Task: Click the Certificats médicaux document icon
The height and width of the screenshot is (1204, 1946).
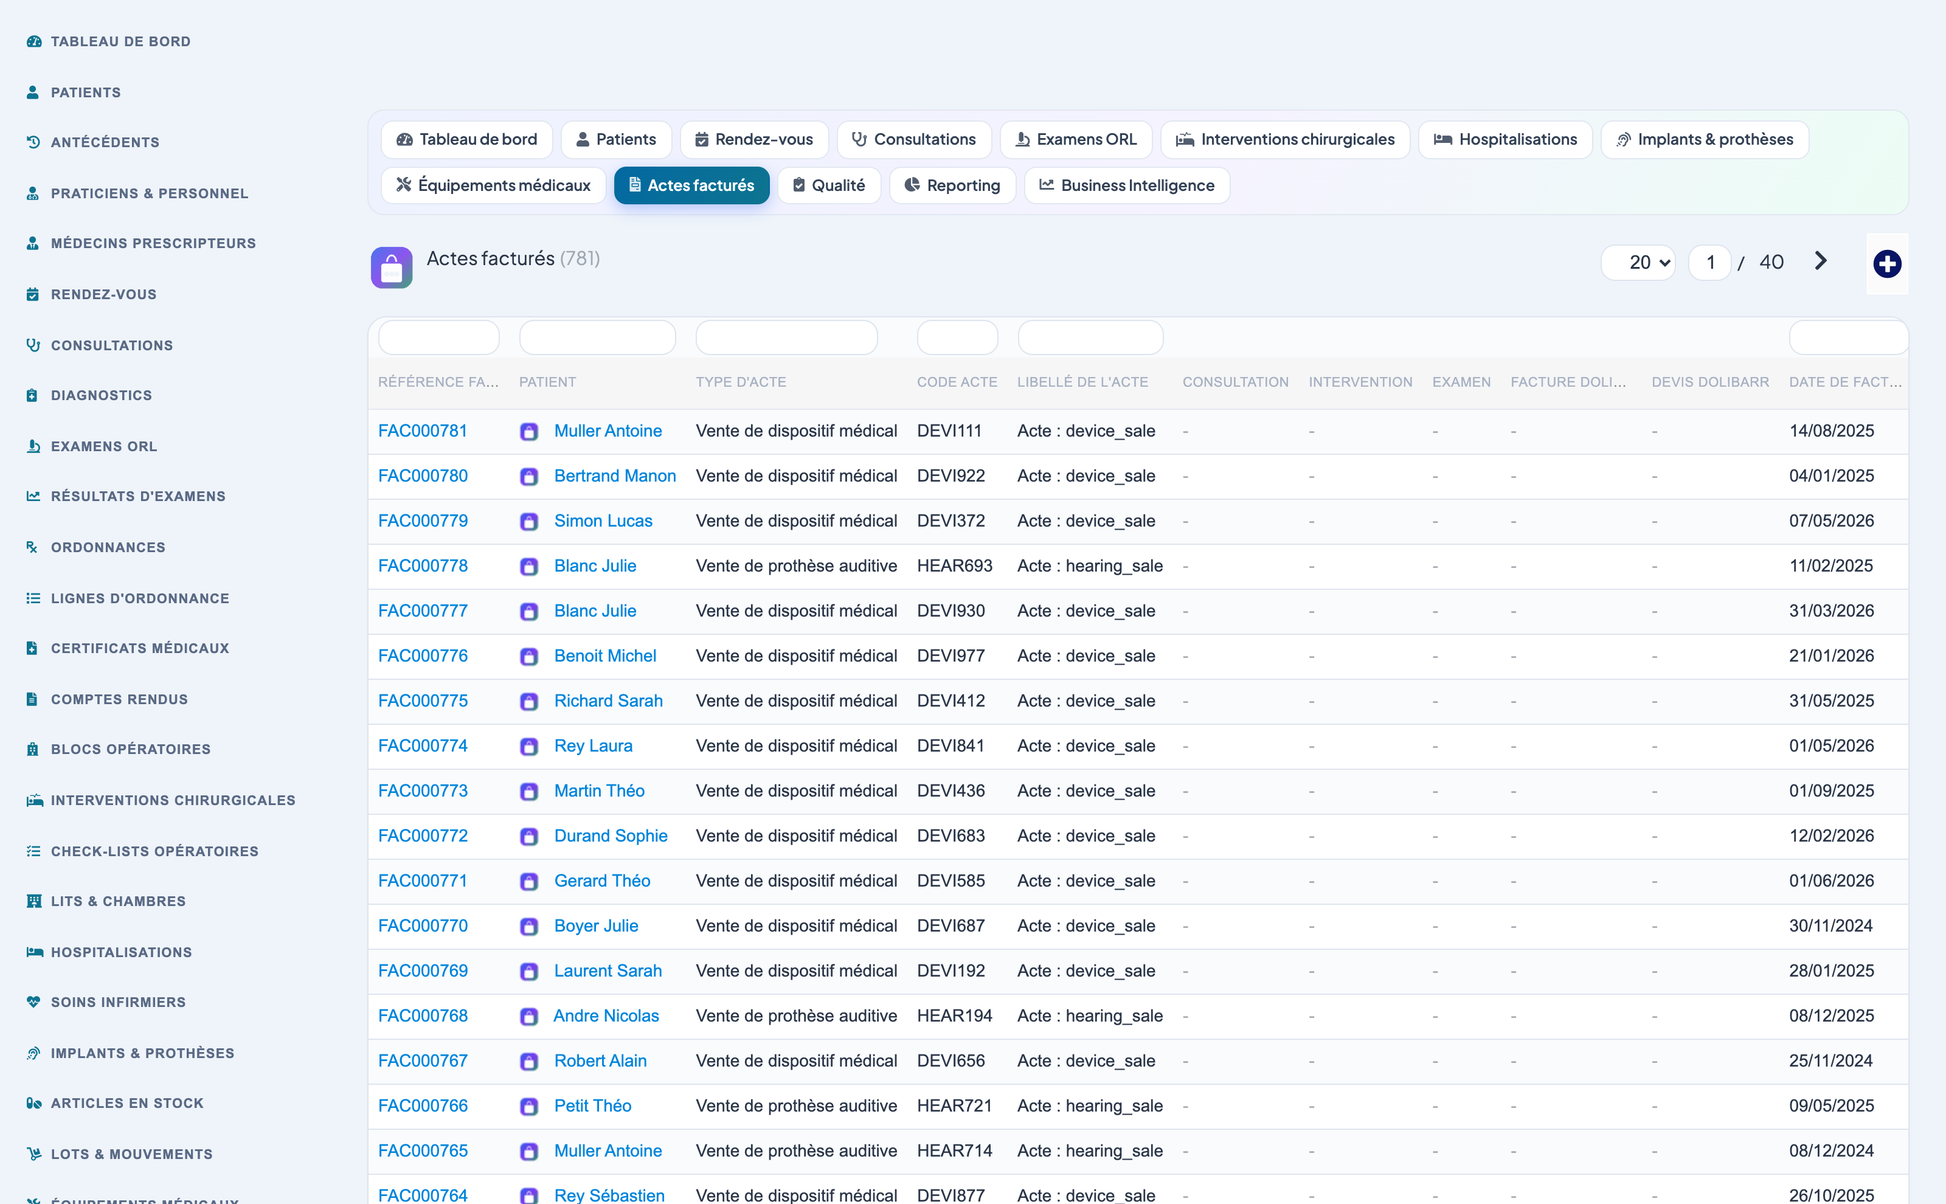Action: pos(32,648)
